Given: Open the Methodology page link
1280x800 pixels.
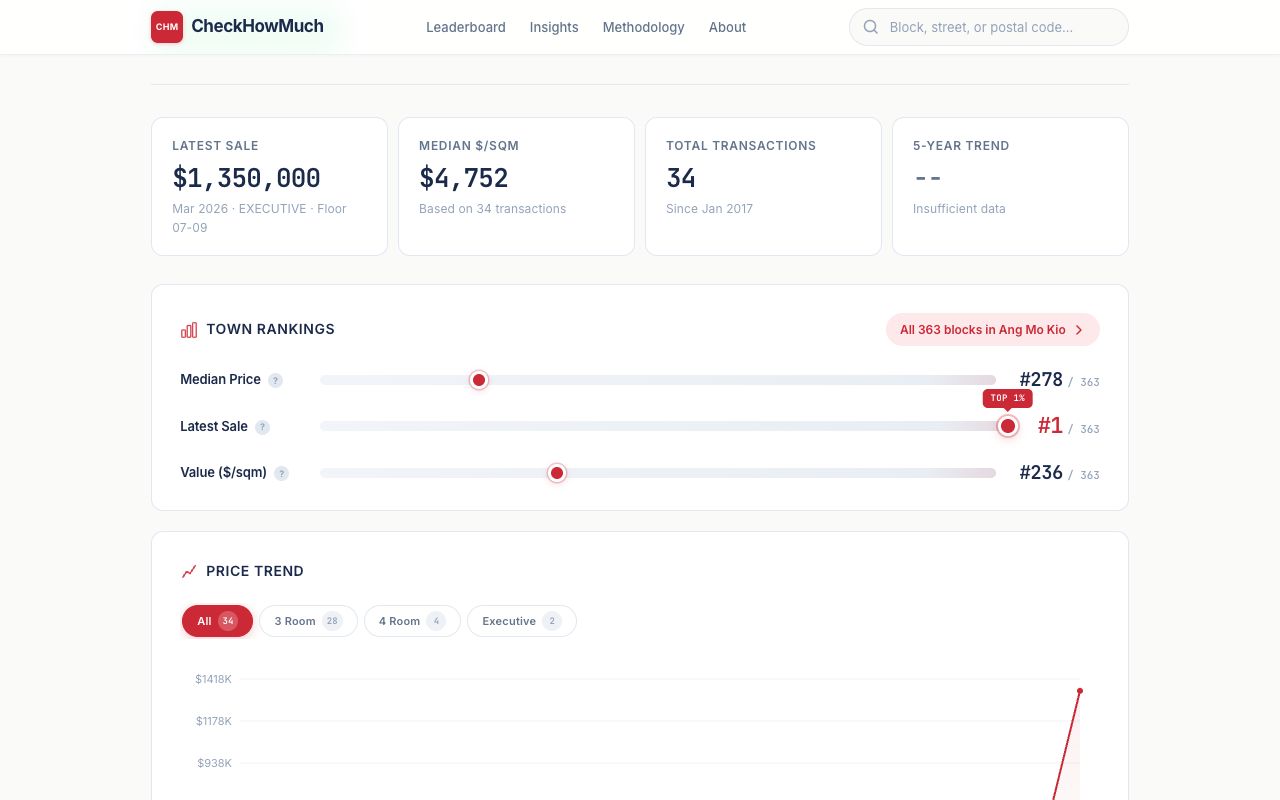Looking at the screenshot, I should [643, 27].
